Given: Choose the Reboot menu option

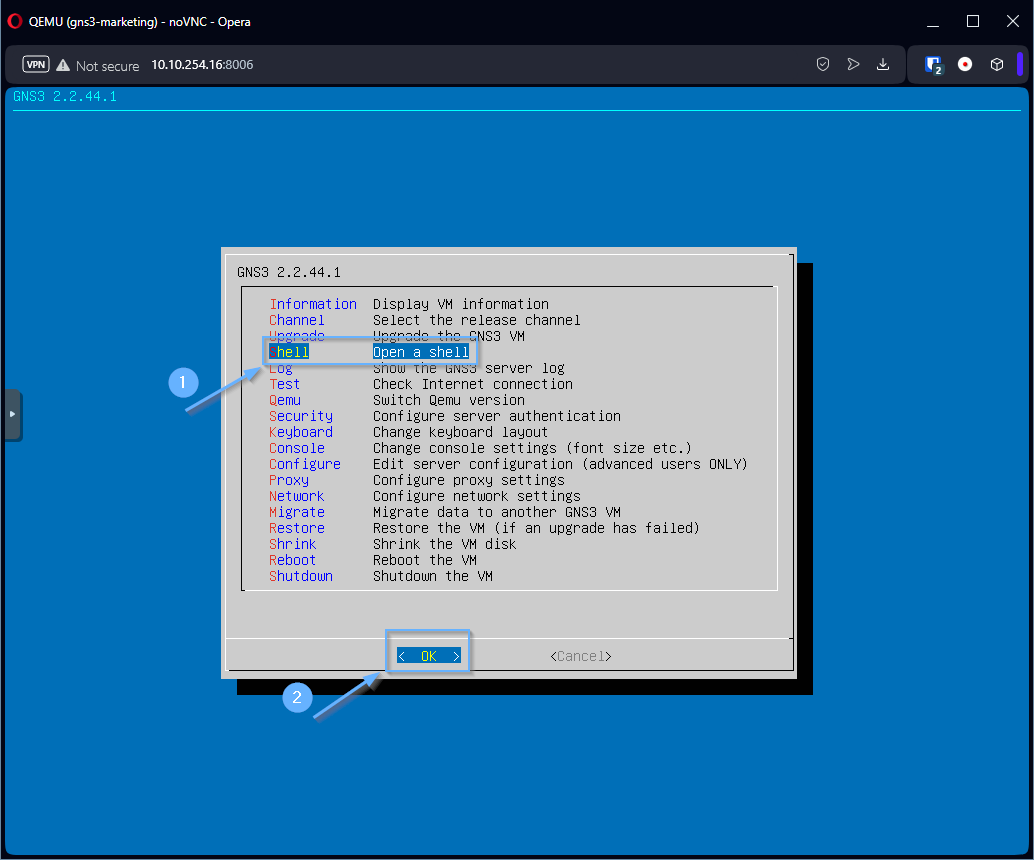Looking at the screenshot, I should 292,560.
